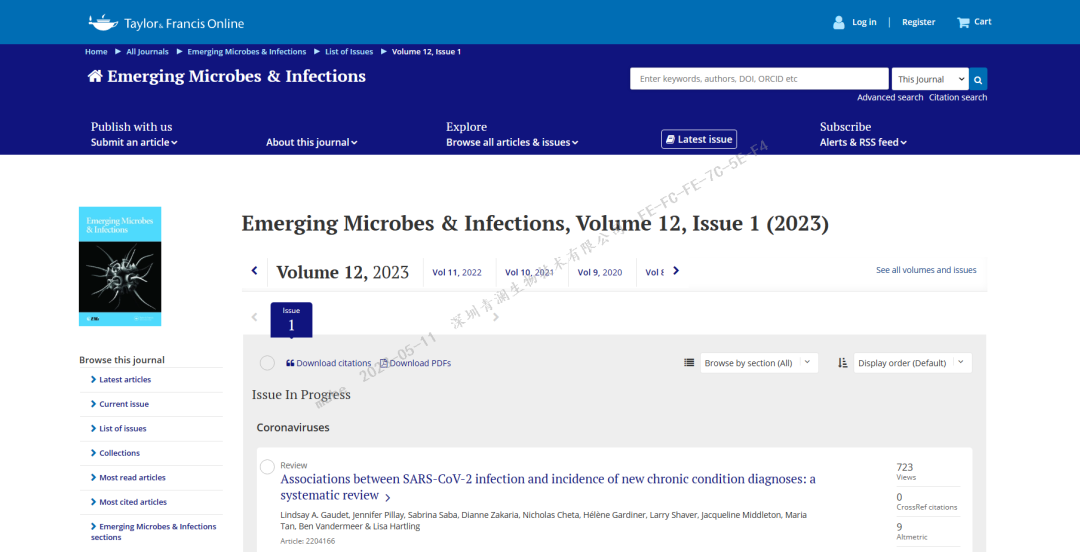Toggle the select-all articles checkbox
Viewport: 1080px width, 552px height.
point(267,363)
